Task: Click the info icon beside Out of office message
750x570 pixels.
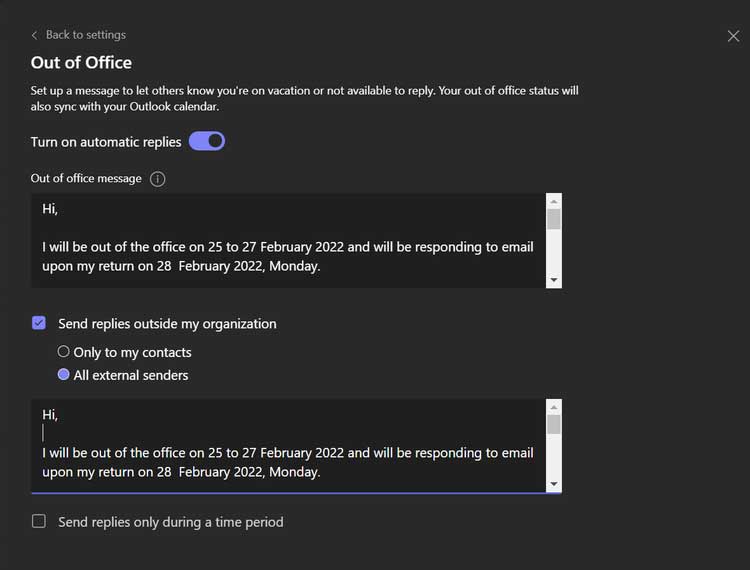Action: (x=157, y=179)
